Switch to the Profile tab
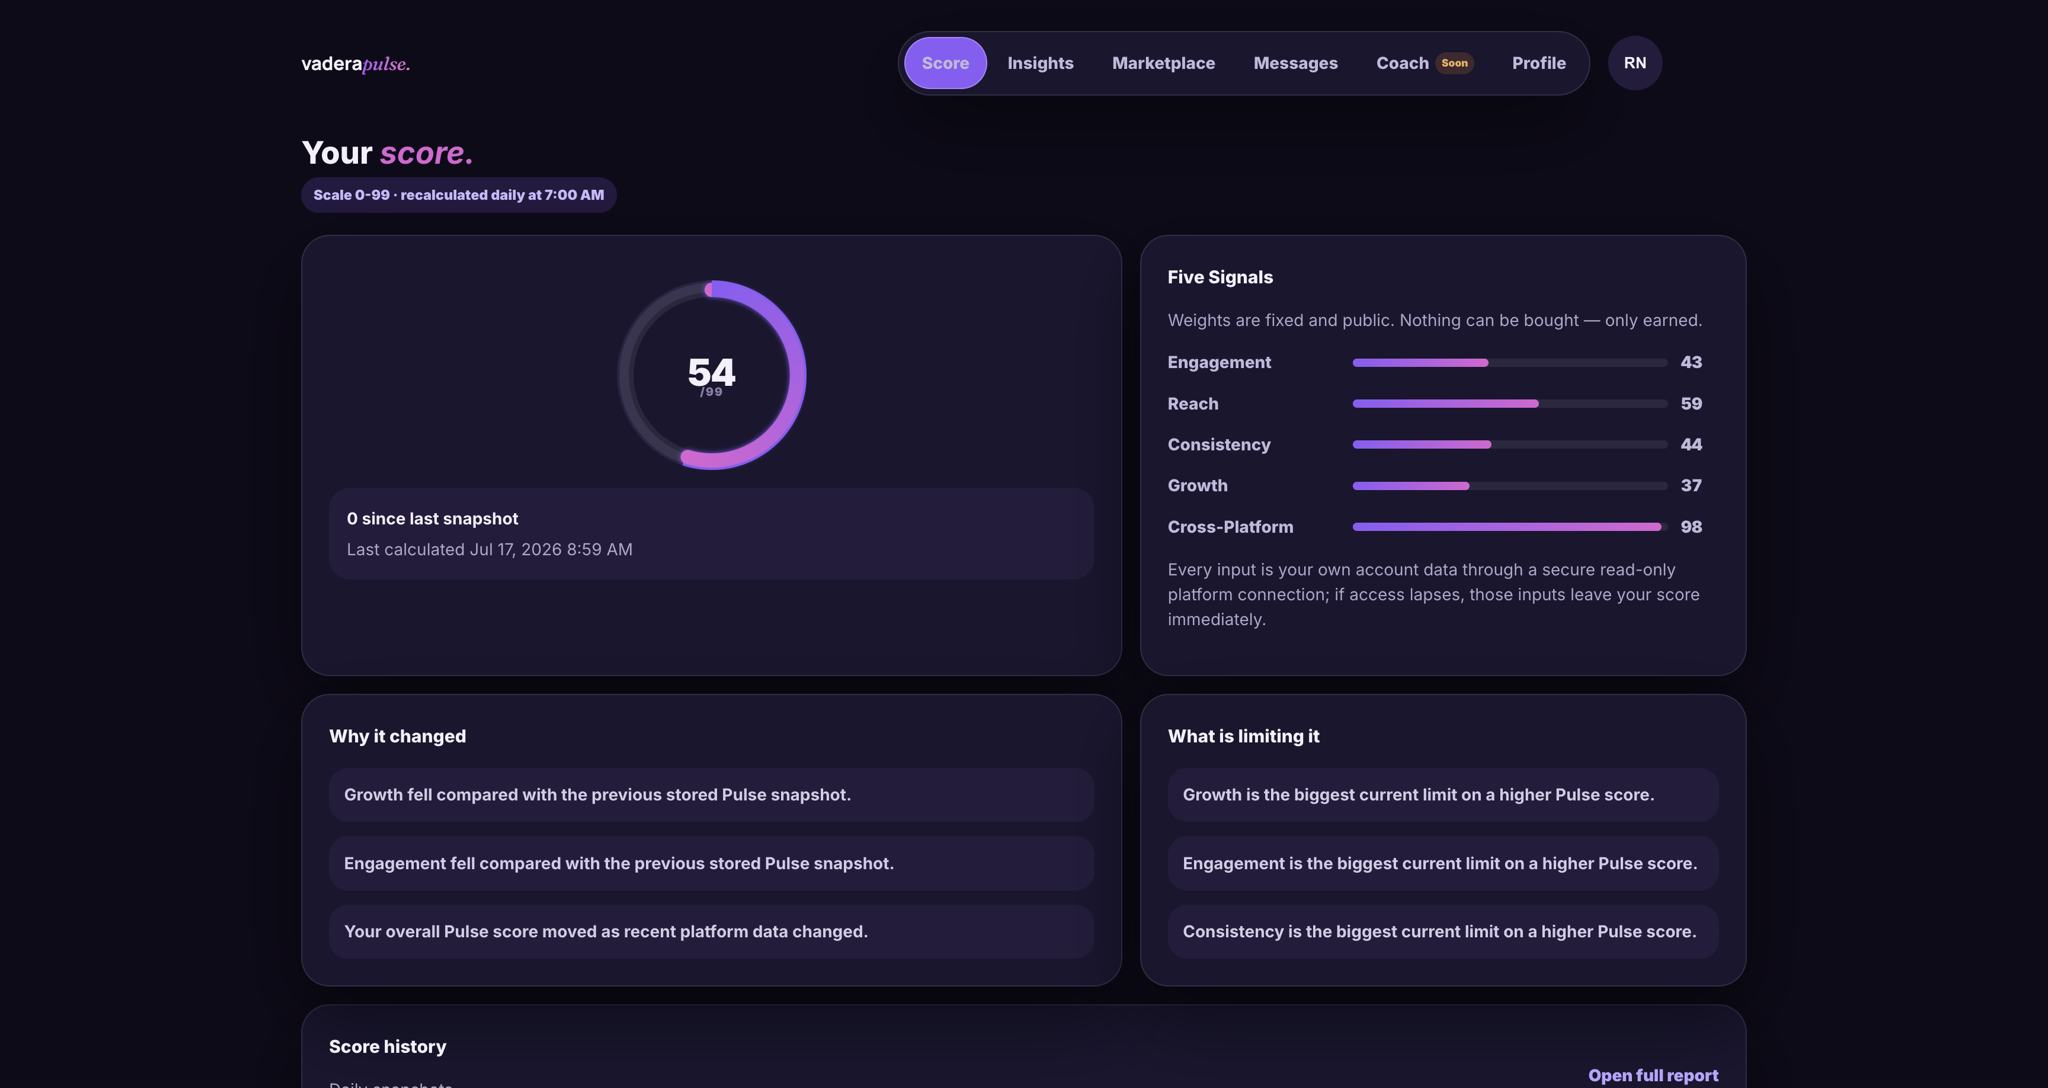This screenshot has width=2048, height=1088. [x=1538, y=63]
